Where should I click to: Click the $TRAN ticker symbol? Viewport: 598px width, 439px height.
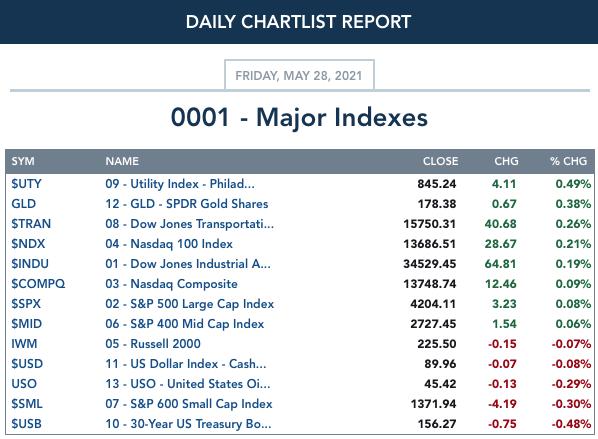31,224
